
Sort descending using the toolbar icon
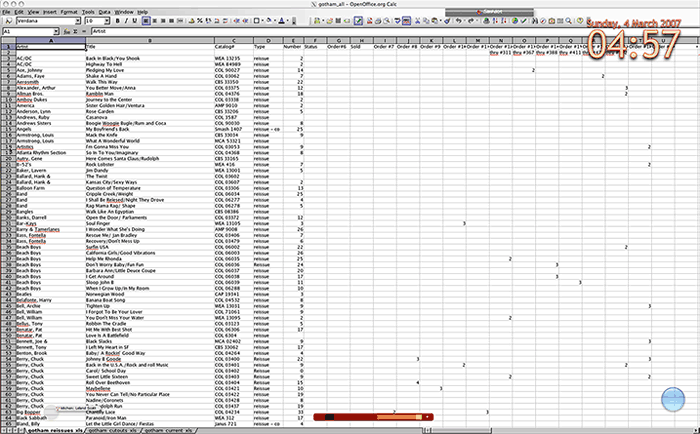click(504, 21)
